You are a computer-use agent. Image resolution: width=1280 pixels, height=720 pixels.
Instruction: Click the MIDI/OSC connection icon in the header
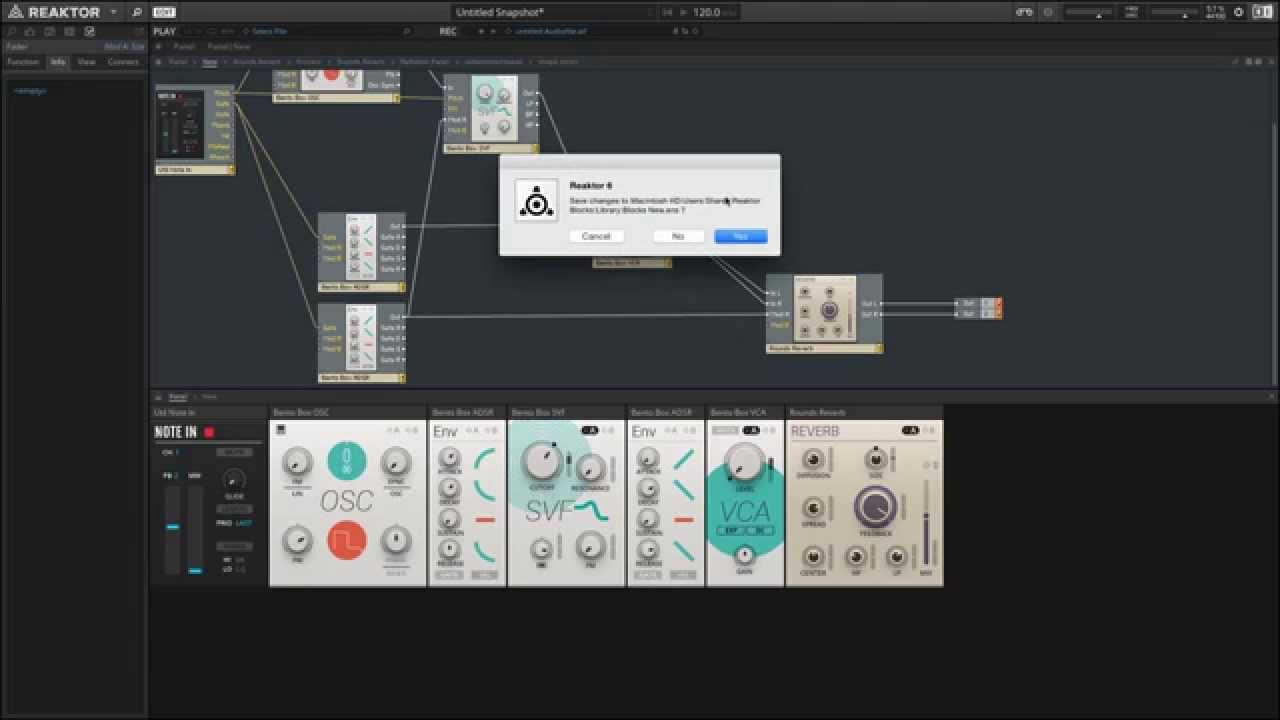[x=1024, y=12]
